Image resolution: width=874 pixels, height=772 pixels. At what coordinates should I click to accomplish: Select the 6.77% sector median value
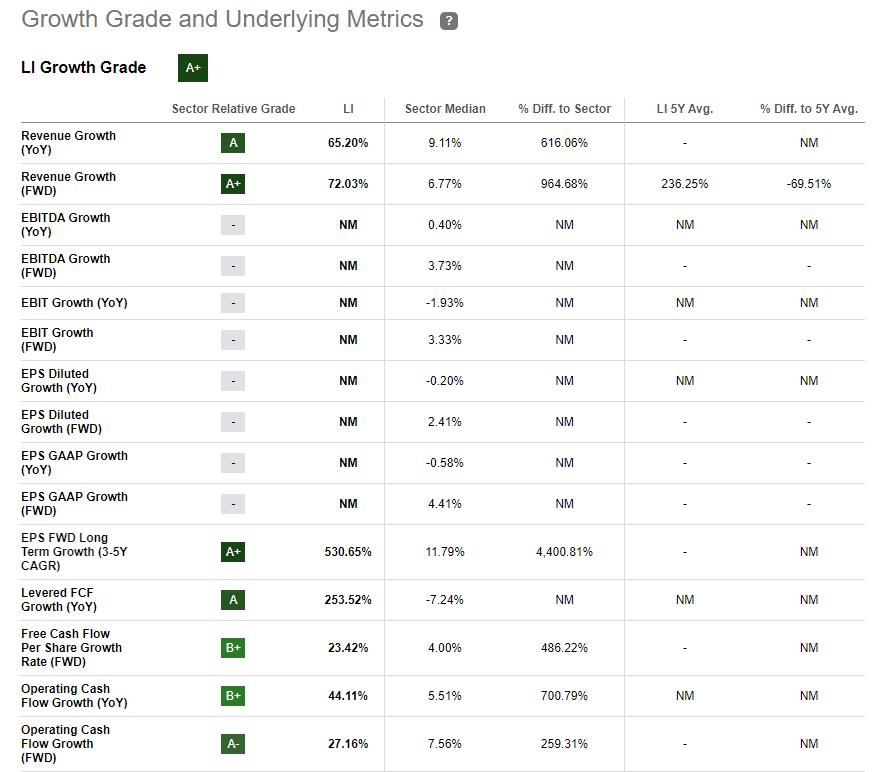point(445,184)
